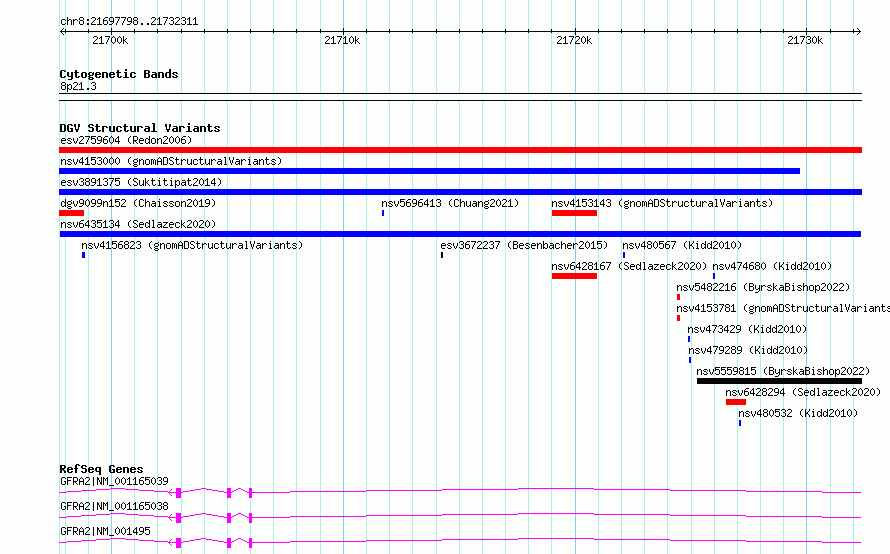Click the small blue nsv5696413 marker
890x554 pixels.
(x=383, y=213)
